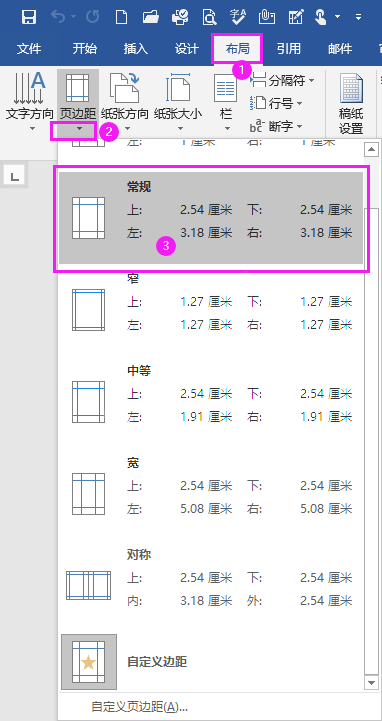Click the Redo icon
Image resolution: width=382 pixels, height=721 pixels.
92,17
